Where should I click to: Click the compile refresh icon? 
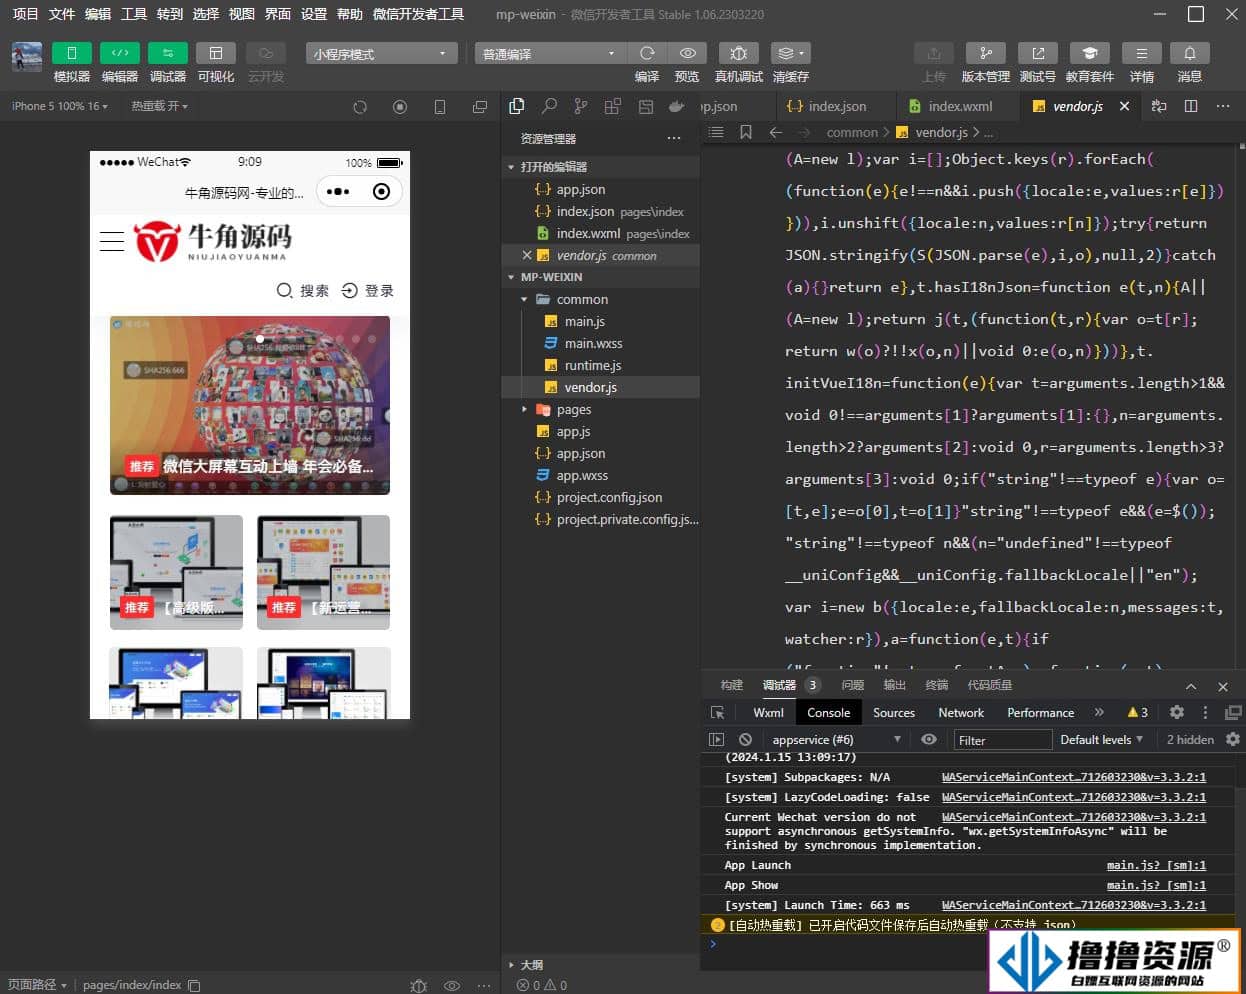point(647,53)
